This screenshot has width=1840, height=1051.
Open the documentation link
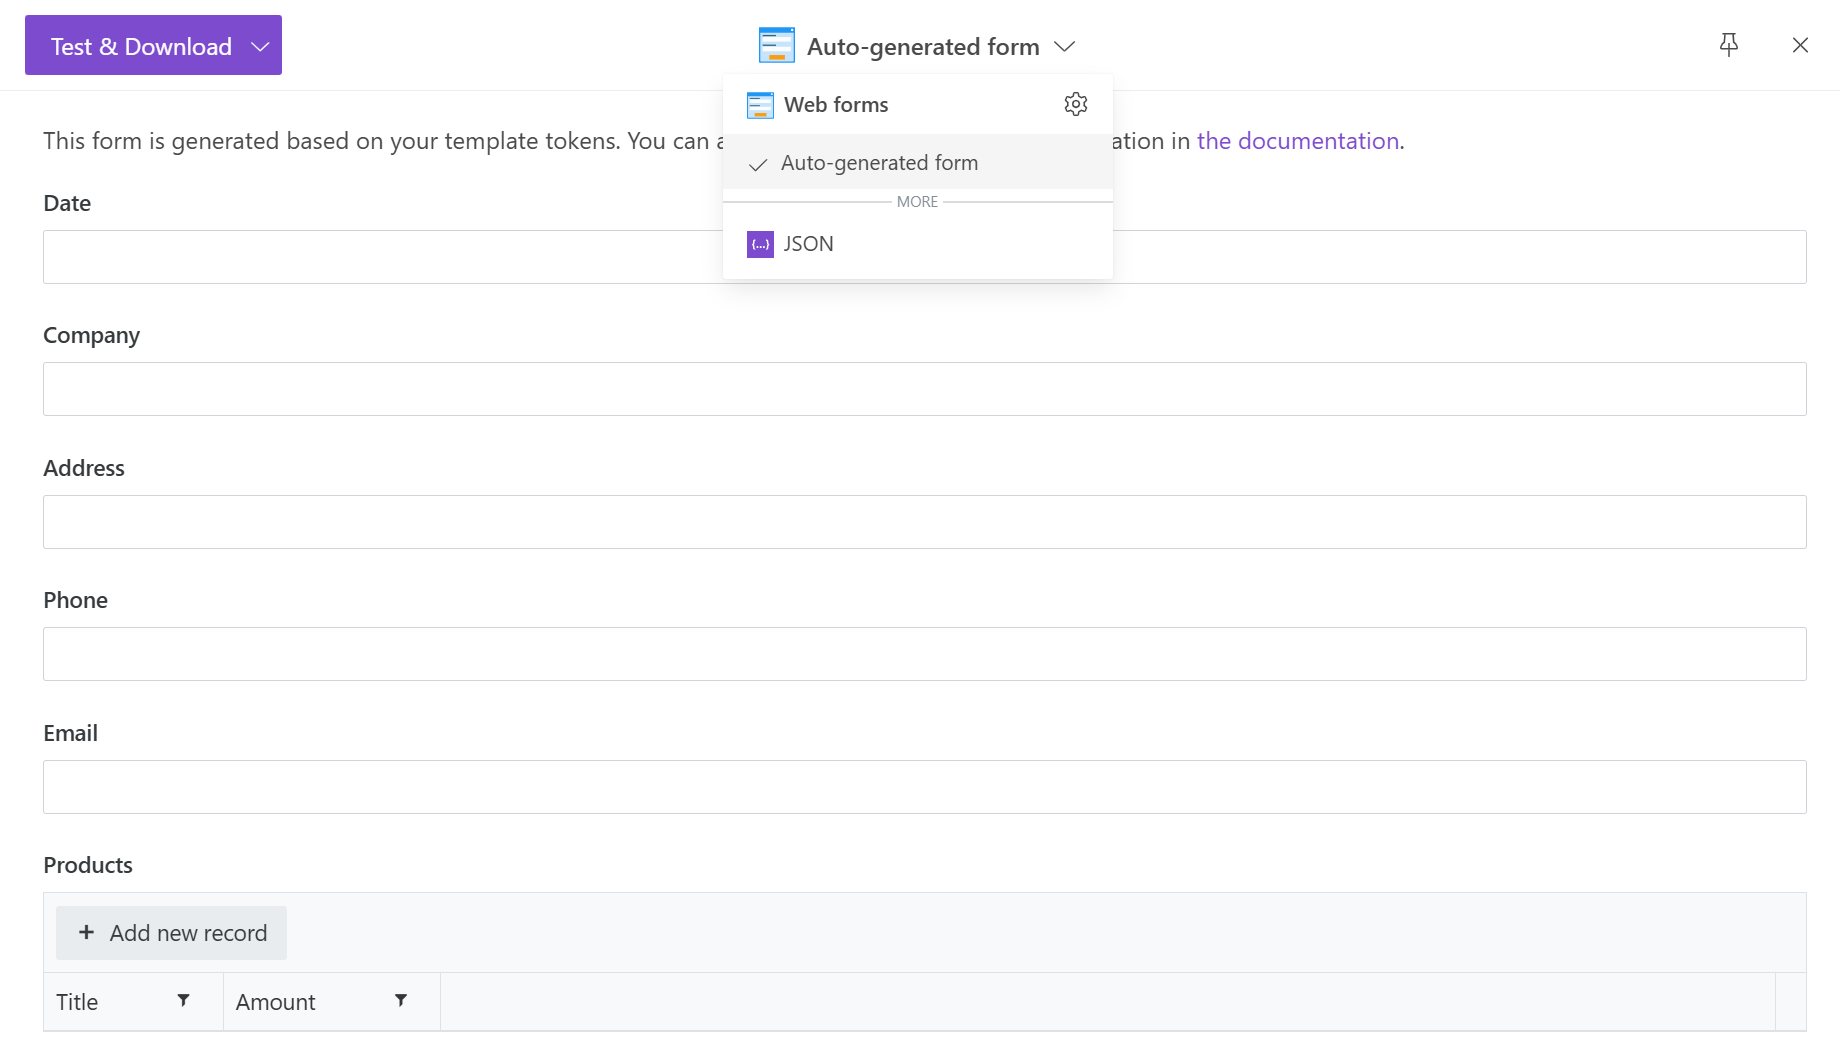[x=1298, y=141]
